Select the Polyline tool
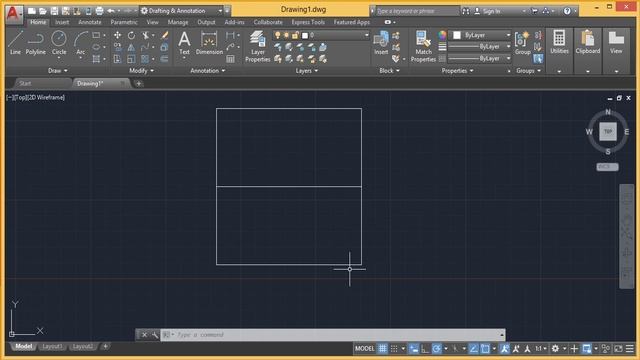 pyautogui.click(x=36, y=43)
